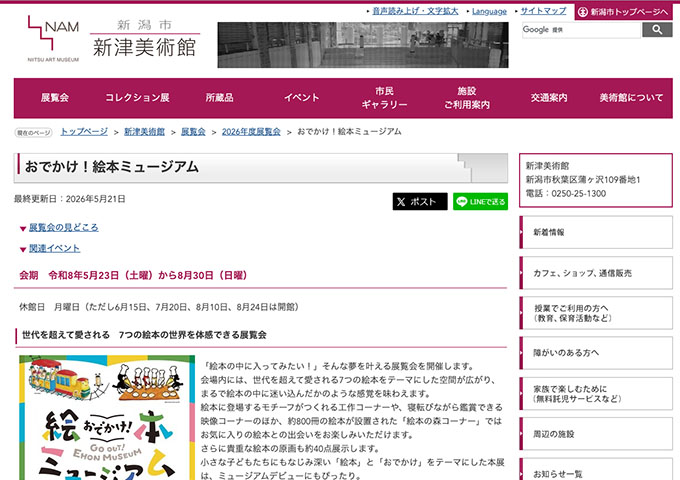The height and width of the screenshot is (480, 680).
Task: Go to 新潟市トップページへ button
Action: [624, 12]
